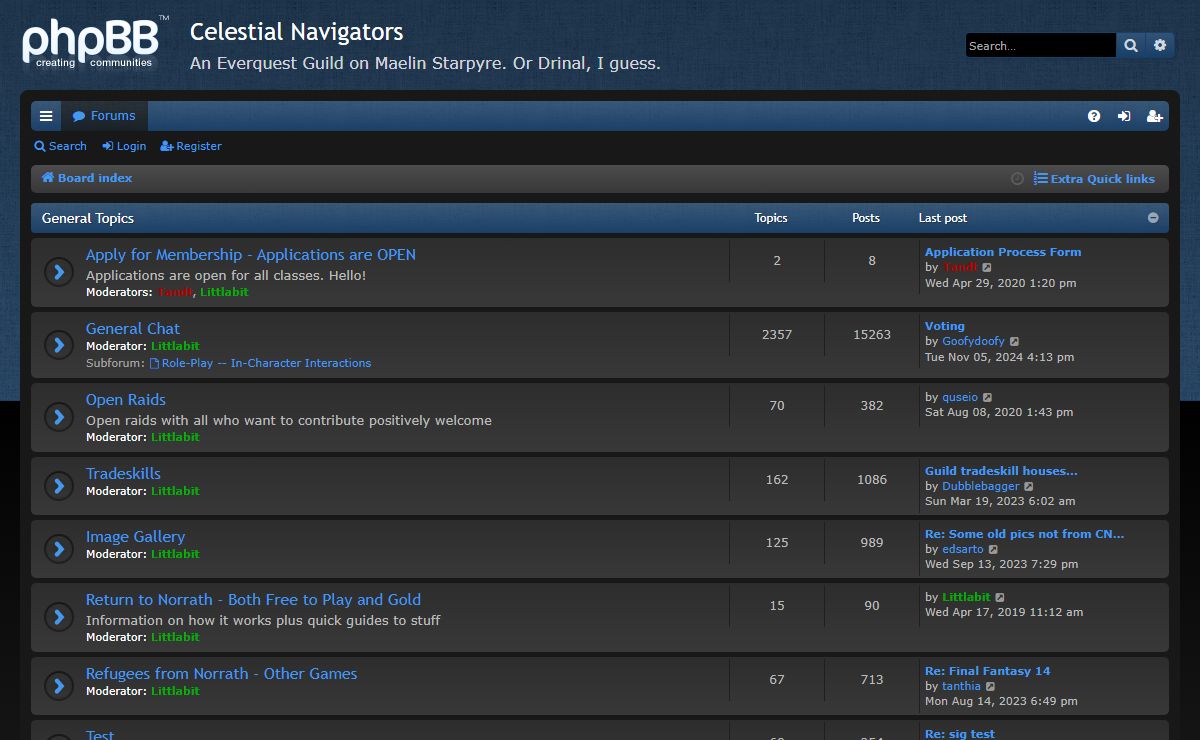The width and height of the screenshot is (1200, 740).
Task: Click Celestial Navigators site title
Action: click(x=297, y=32)
